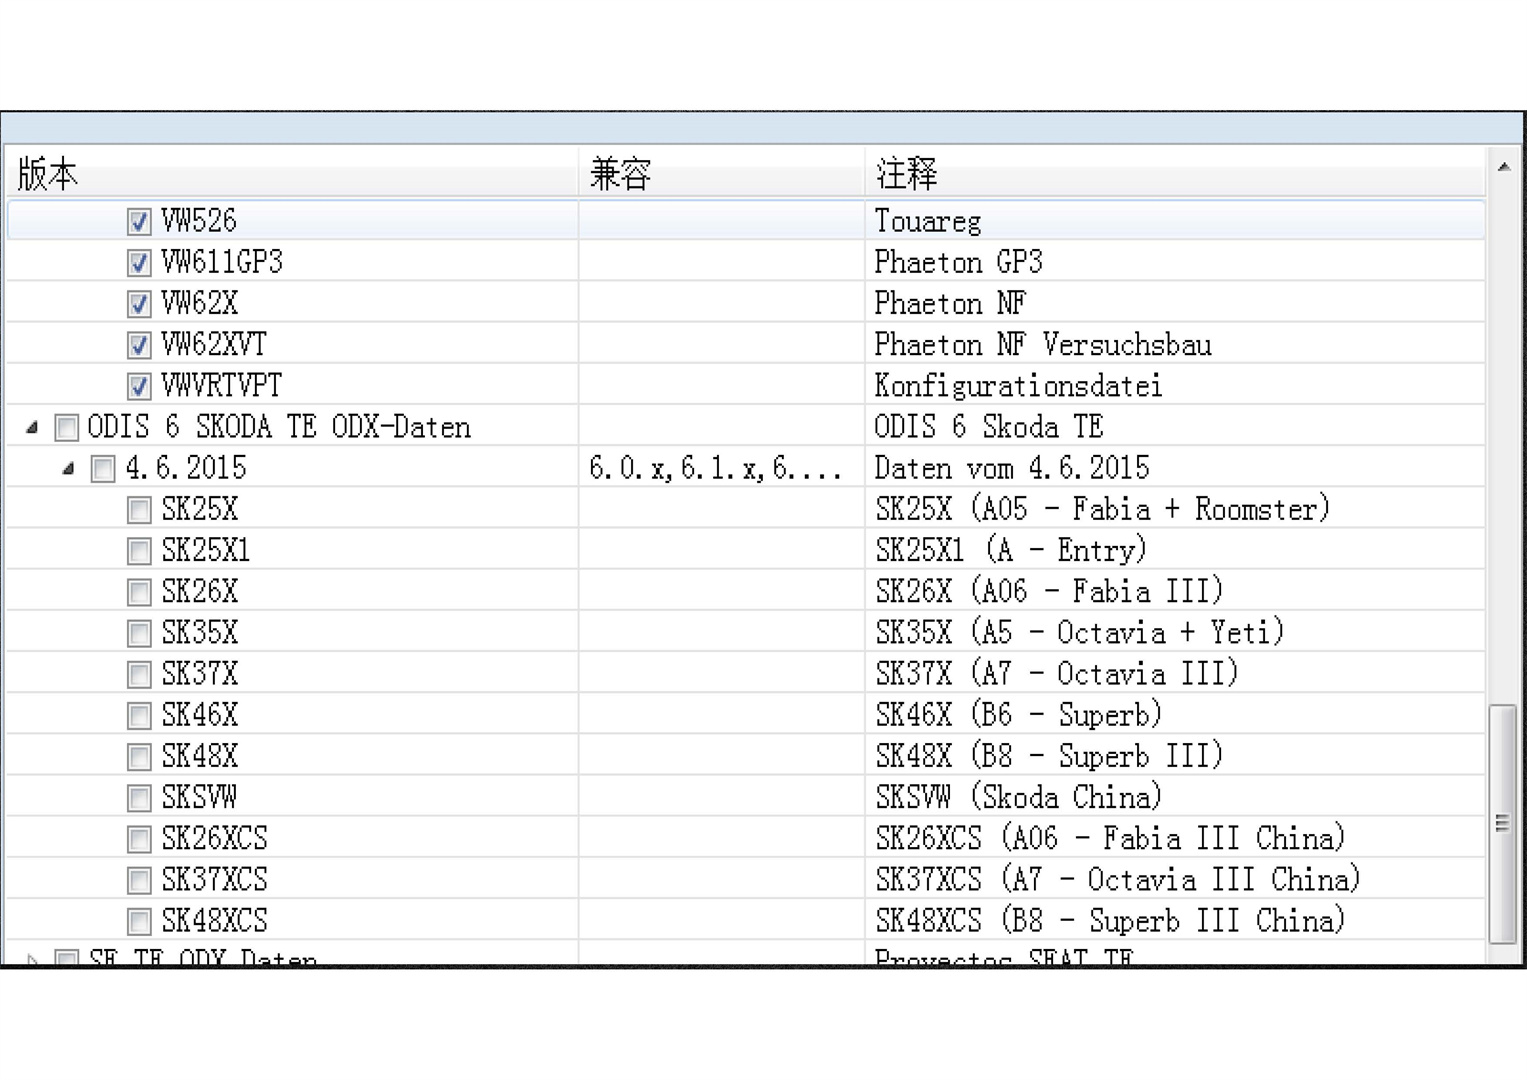Click 'SK46X (B6 - Superb)' comment
The width and height of the screenshot is (1527, 1080).
[1019, 715]
